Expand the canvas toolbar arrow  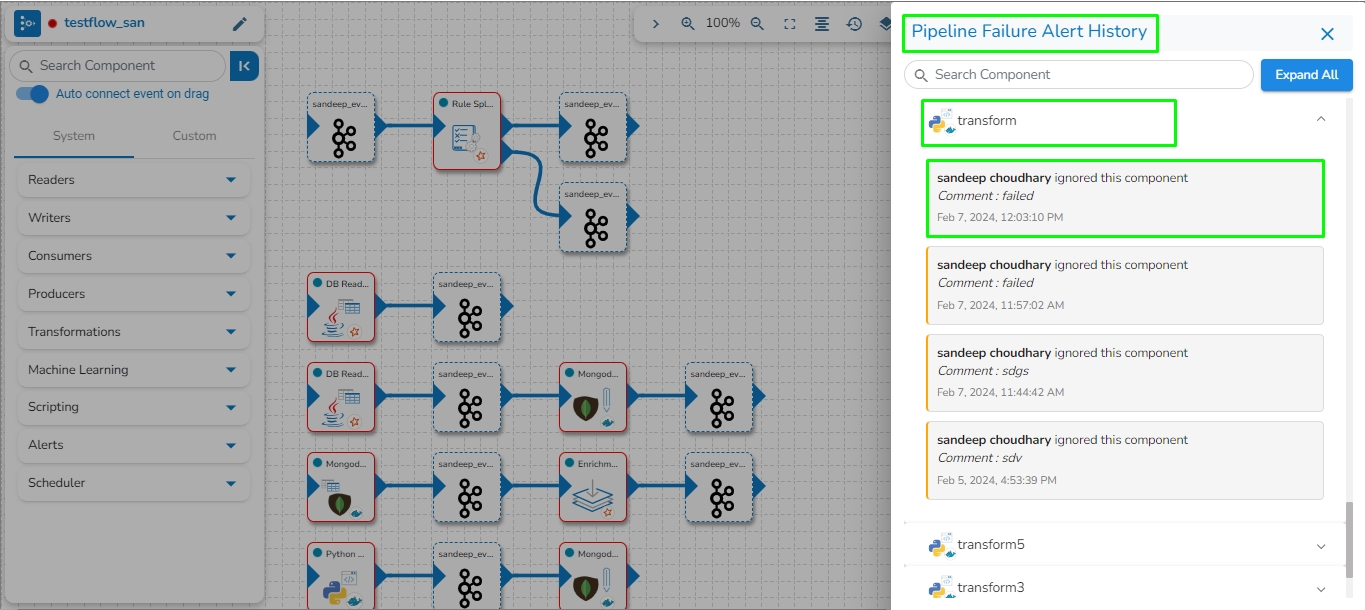656,24
